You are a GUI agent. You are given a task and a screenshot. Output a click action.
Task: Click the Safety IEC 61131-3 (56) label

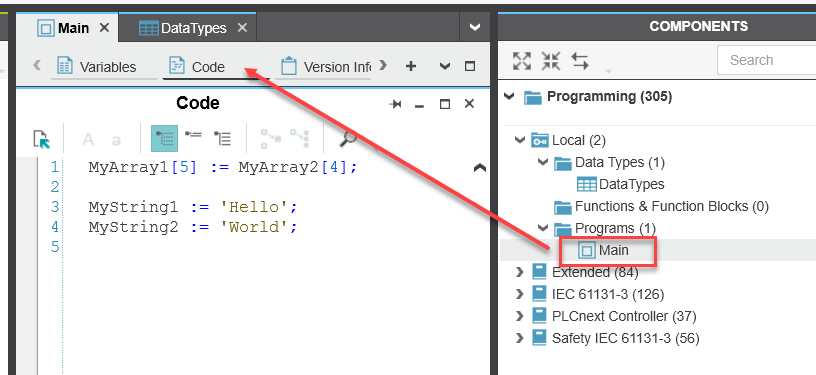(x=626, y=338)
